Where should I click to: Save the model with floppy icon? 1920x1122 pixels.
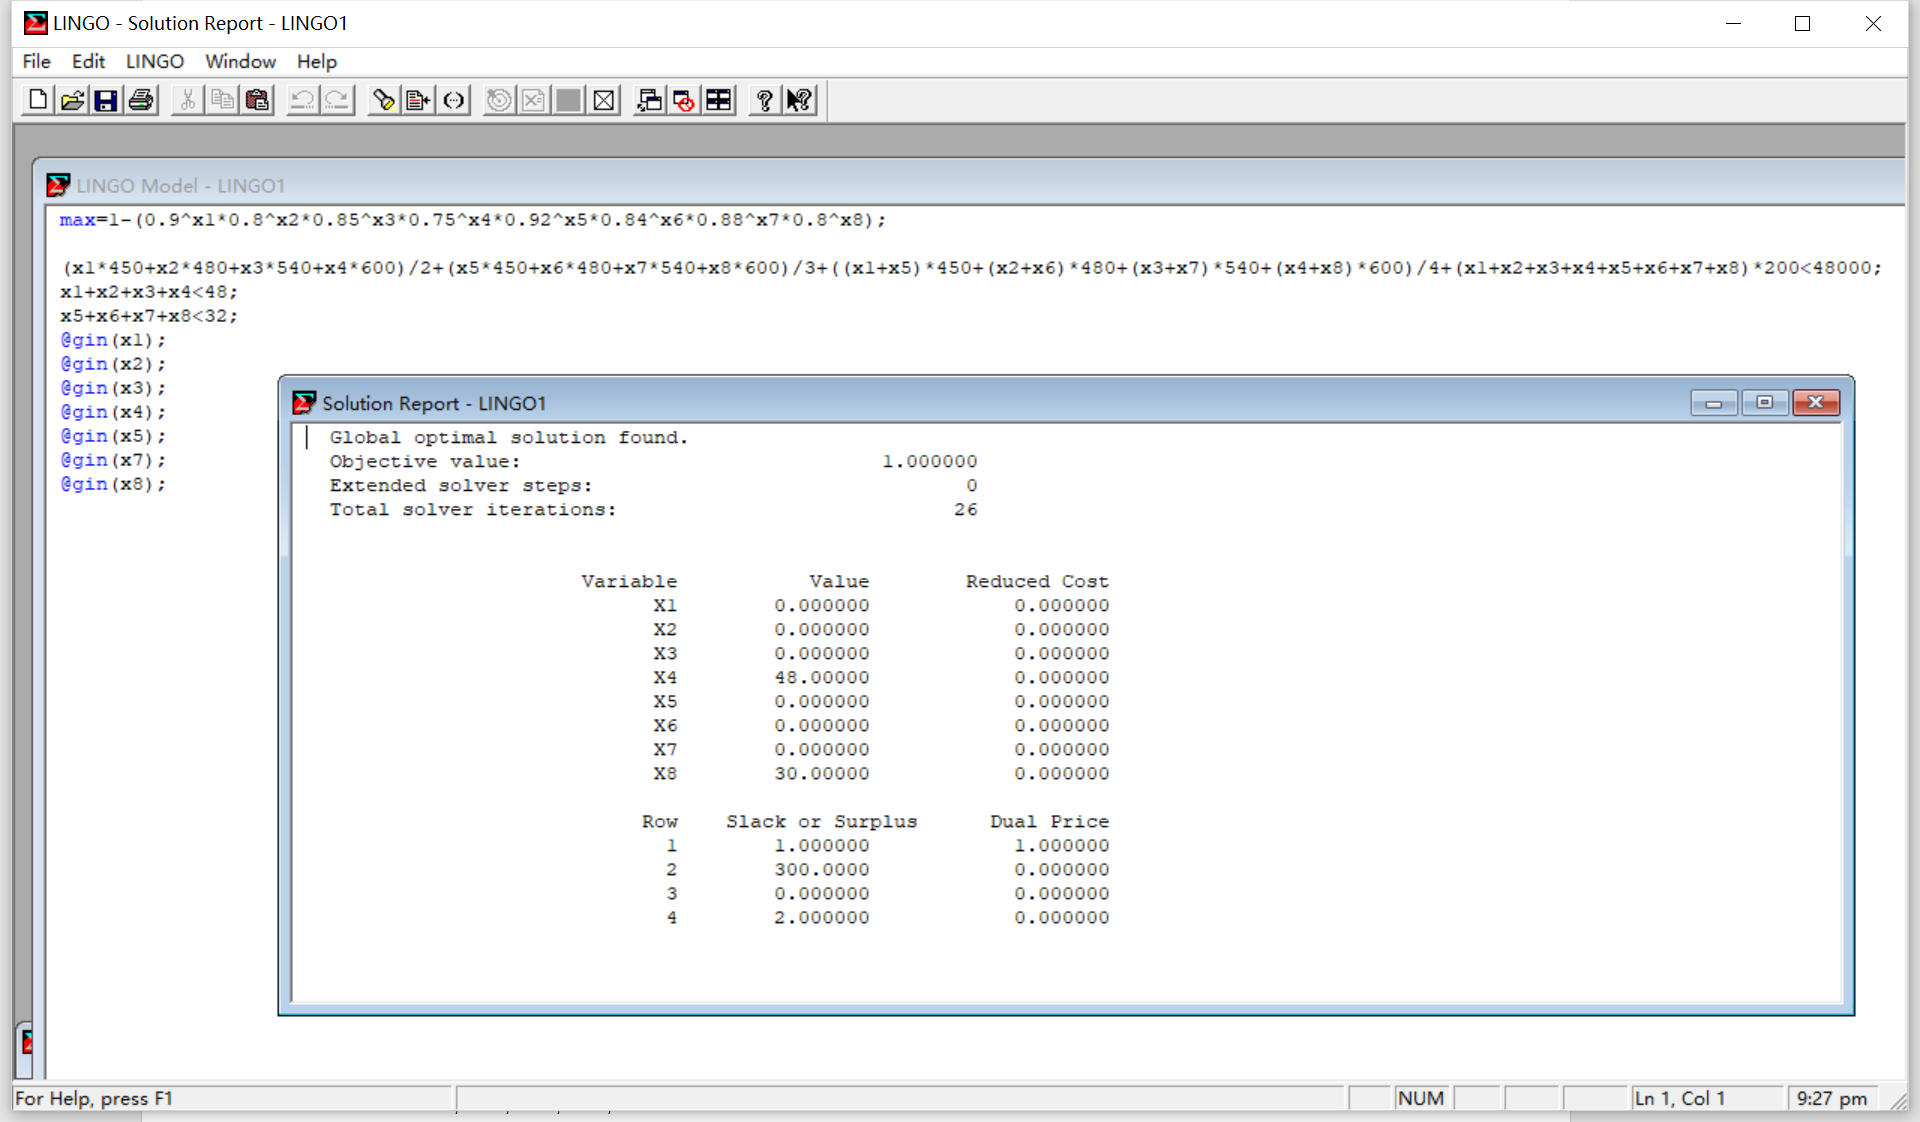(106, 100)
